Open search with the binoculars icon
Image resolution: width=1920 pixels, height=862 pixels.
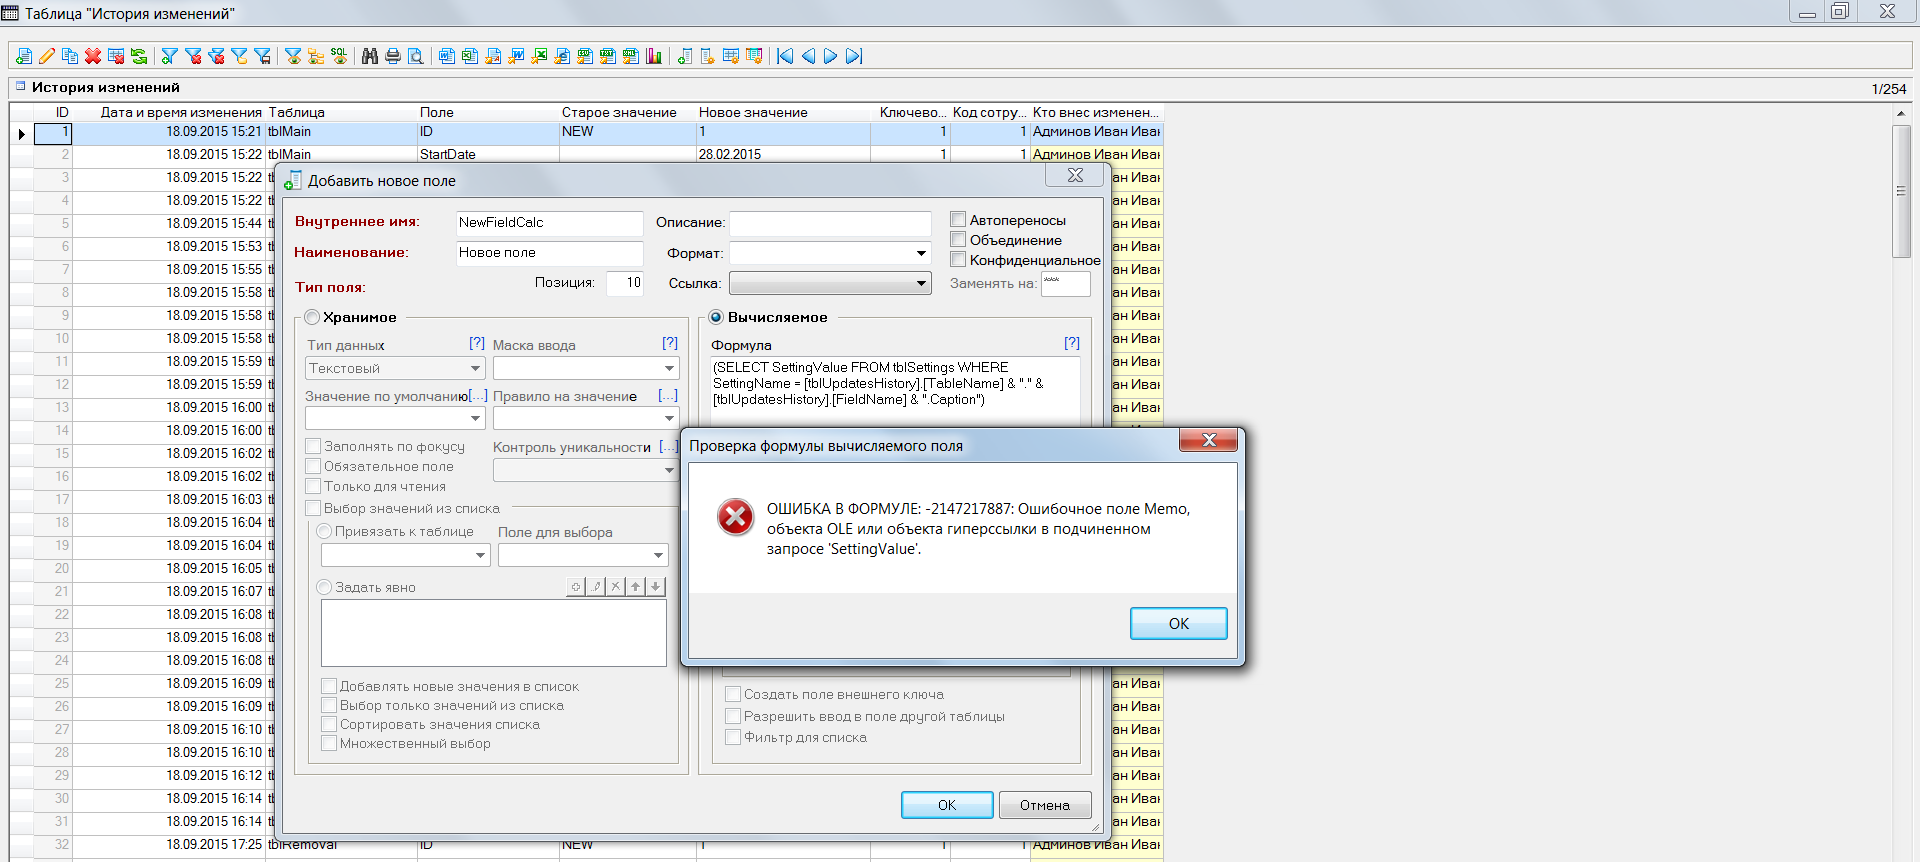point(369,56)
